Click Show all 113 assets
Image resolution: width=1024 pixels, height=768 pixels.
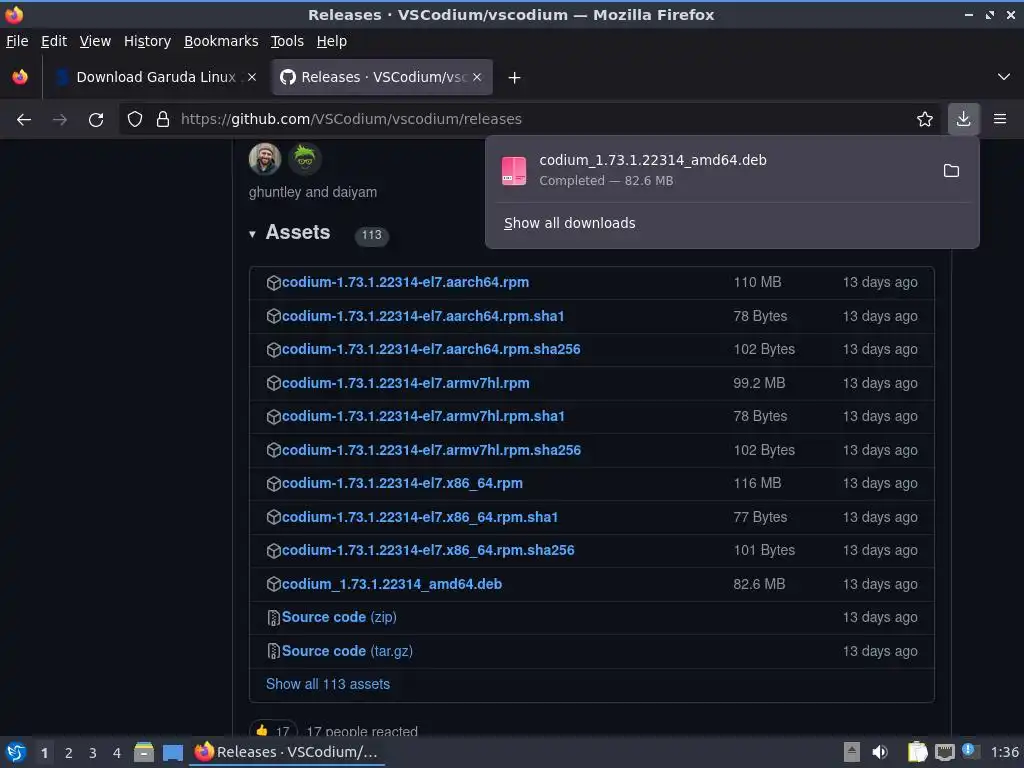click(x=328, y=684)
